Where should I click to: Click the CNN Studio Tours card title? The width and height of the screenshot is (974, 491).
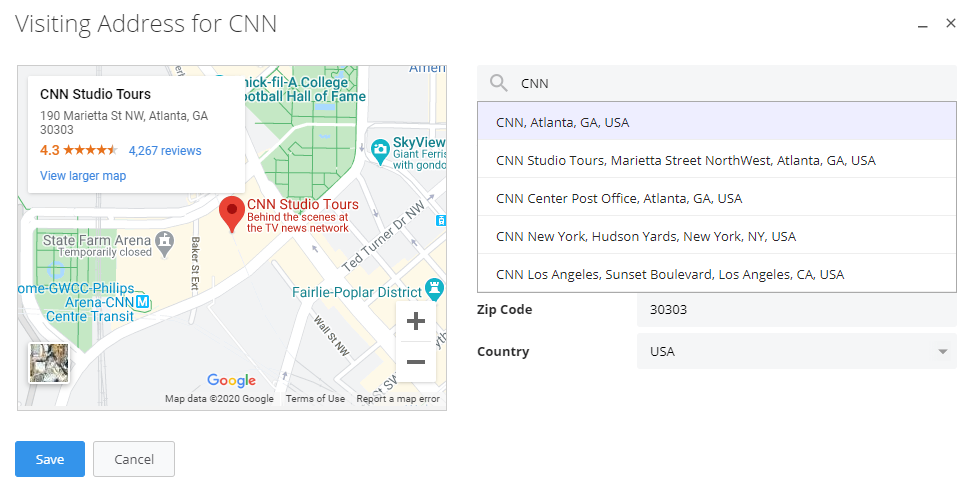(x=96, y=94)
